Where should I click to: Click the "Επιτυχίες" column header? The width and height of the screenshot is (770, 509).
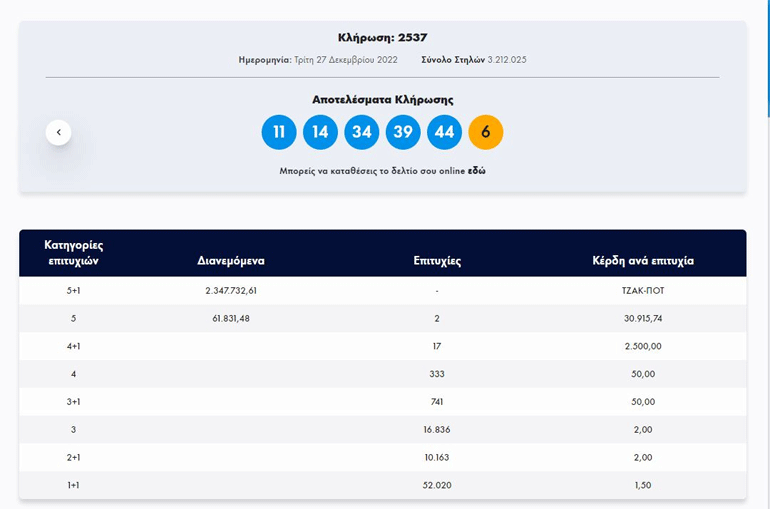pos(437,261)
